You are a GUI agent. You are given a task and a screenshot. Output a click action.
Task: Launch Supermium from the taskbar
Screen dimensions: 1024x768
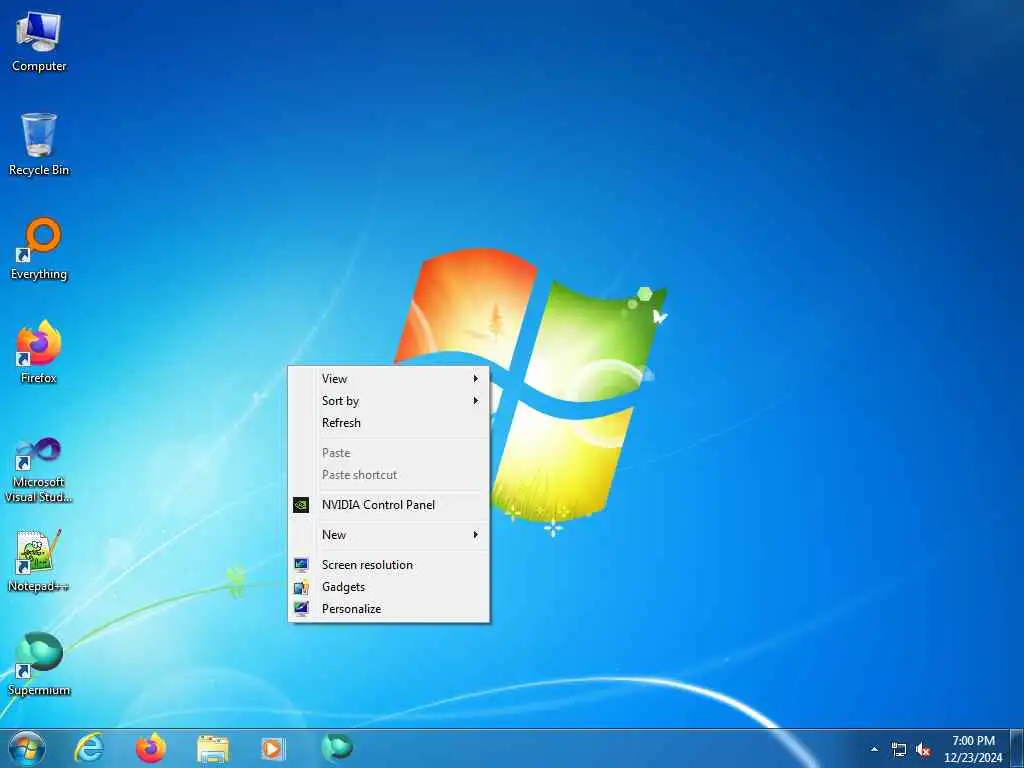pyautogui.click(x=337, y=747)
